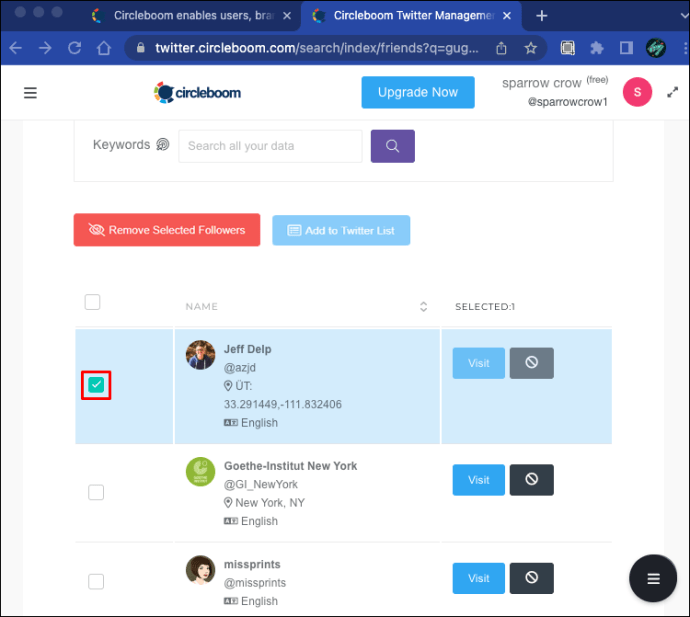Click missprints' profile picture
Image resolution: width=690 pixels, height=617 pixels.
point(201,570)
